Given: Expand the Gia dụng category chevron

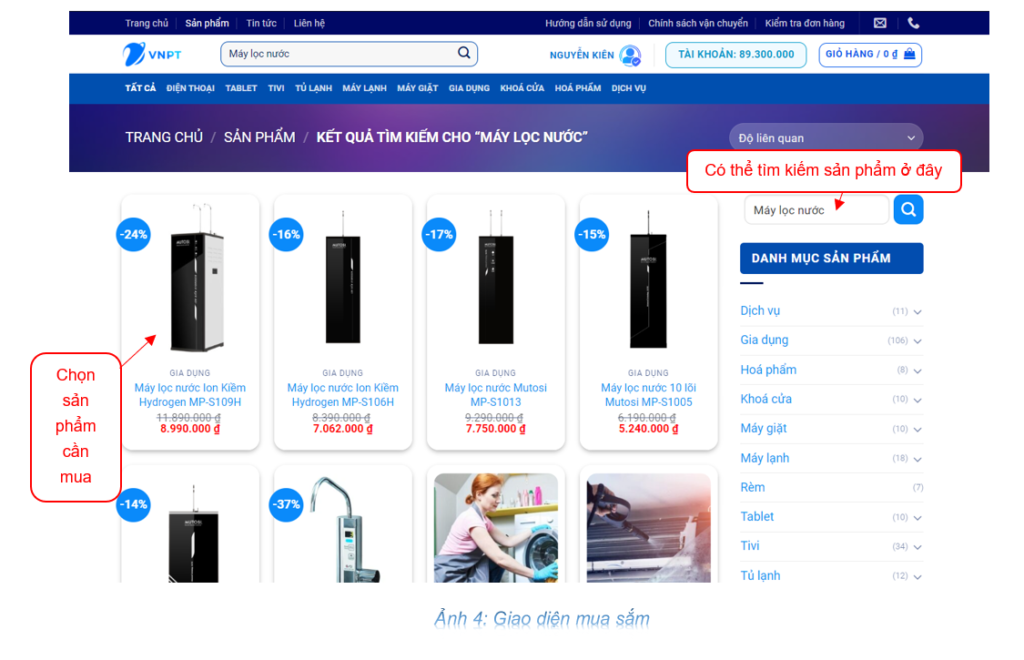Looking at the screenshot, I should (917, 341).
